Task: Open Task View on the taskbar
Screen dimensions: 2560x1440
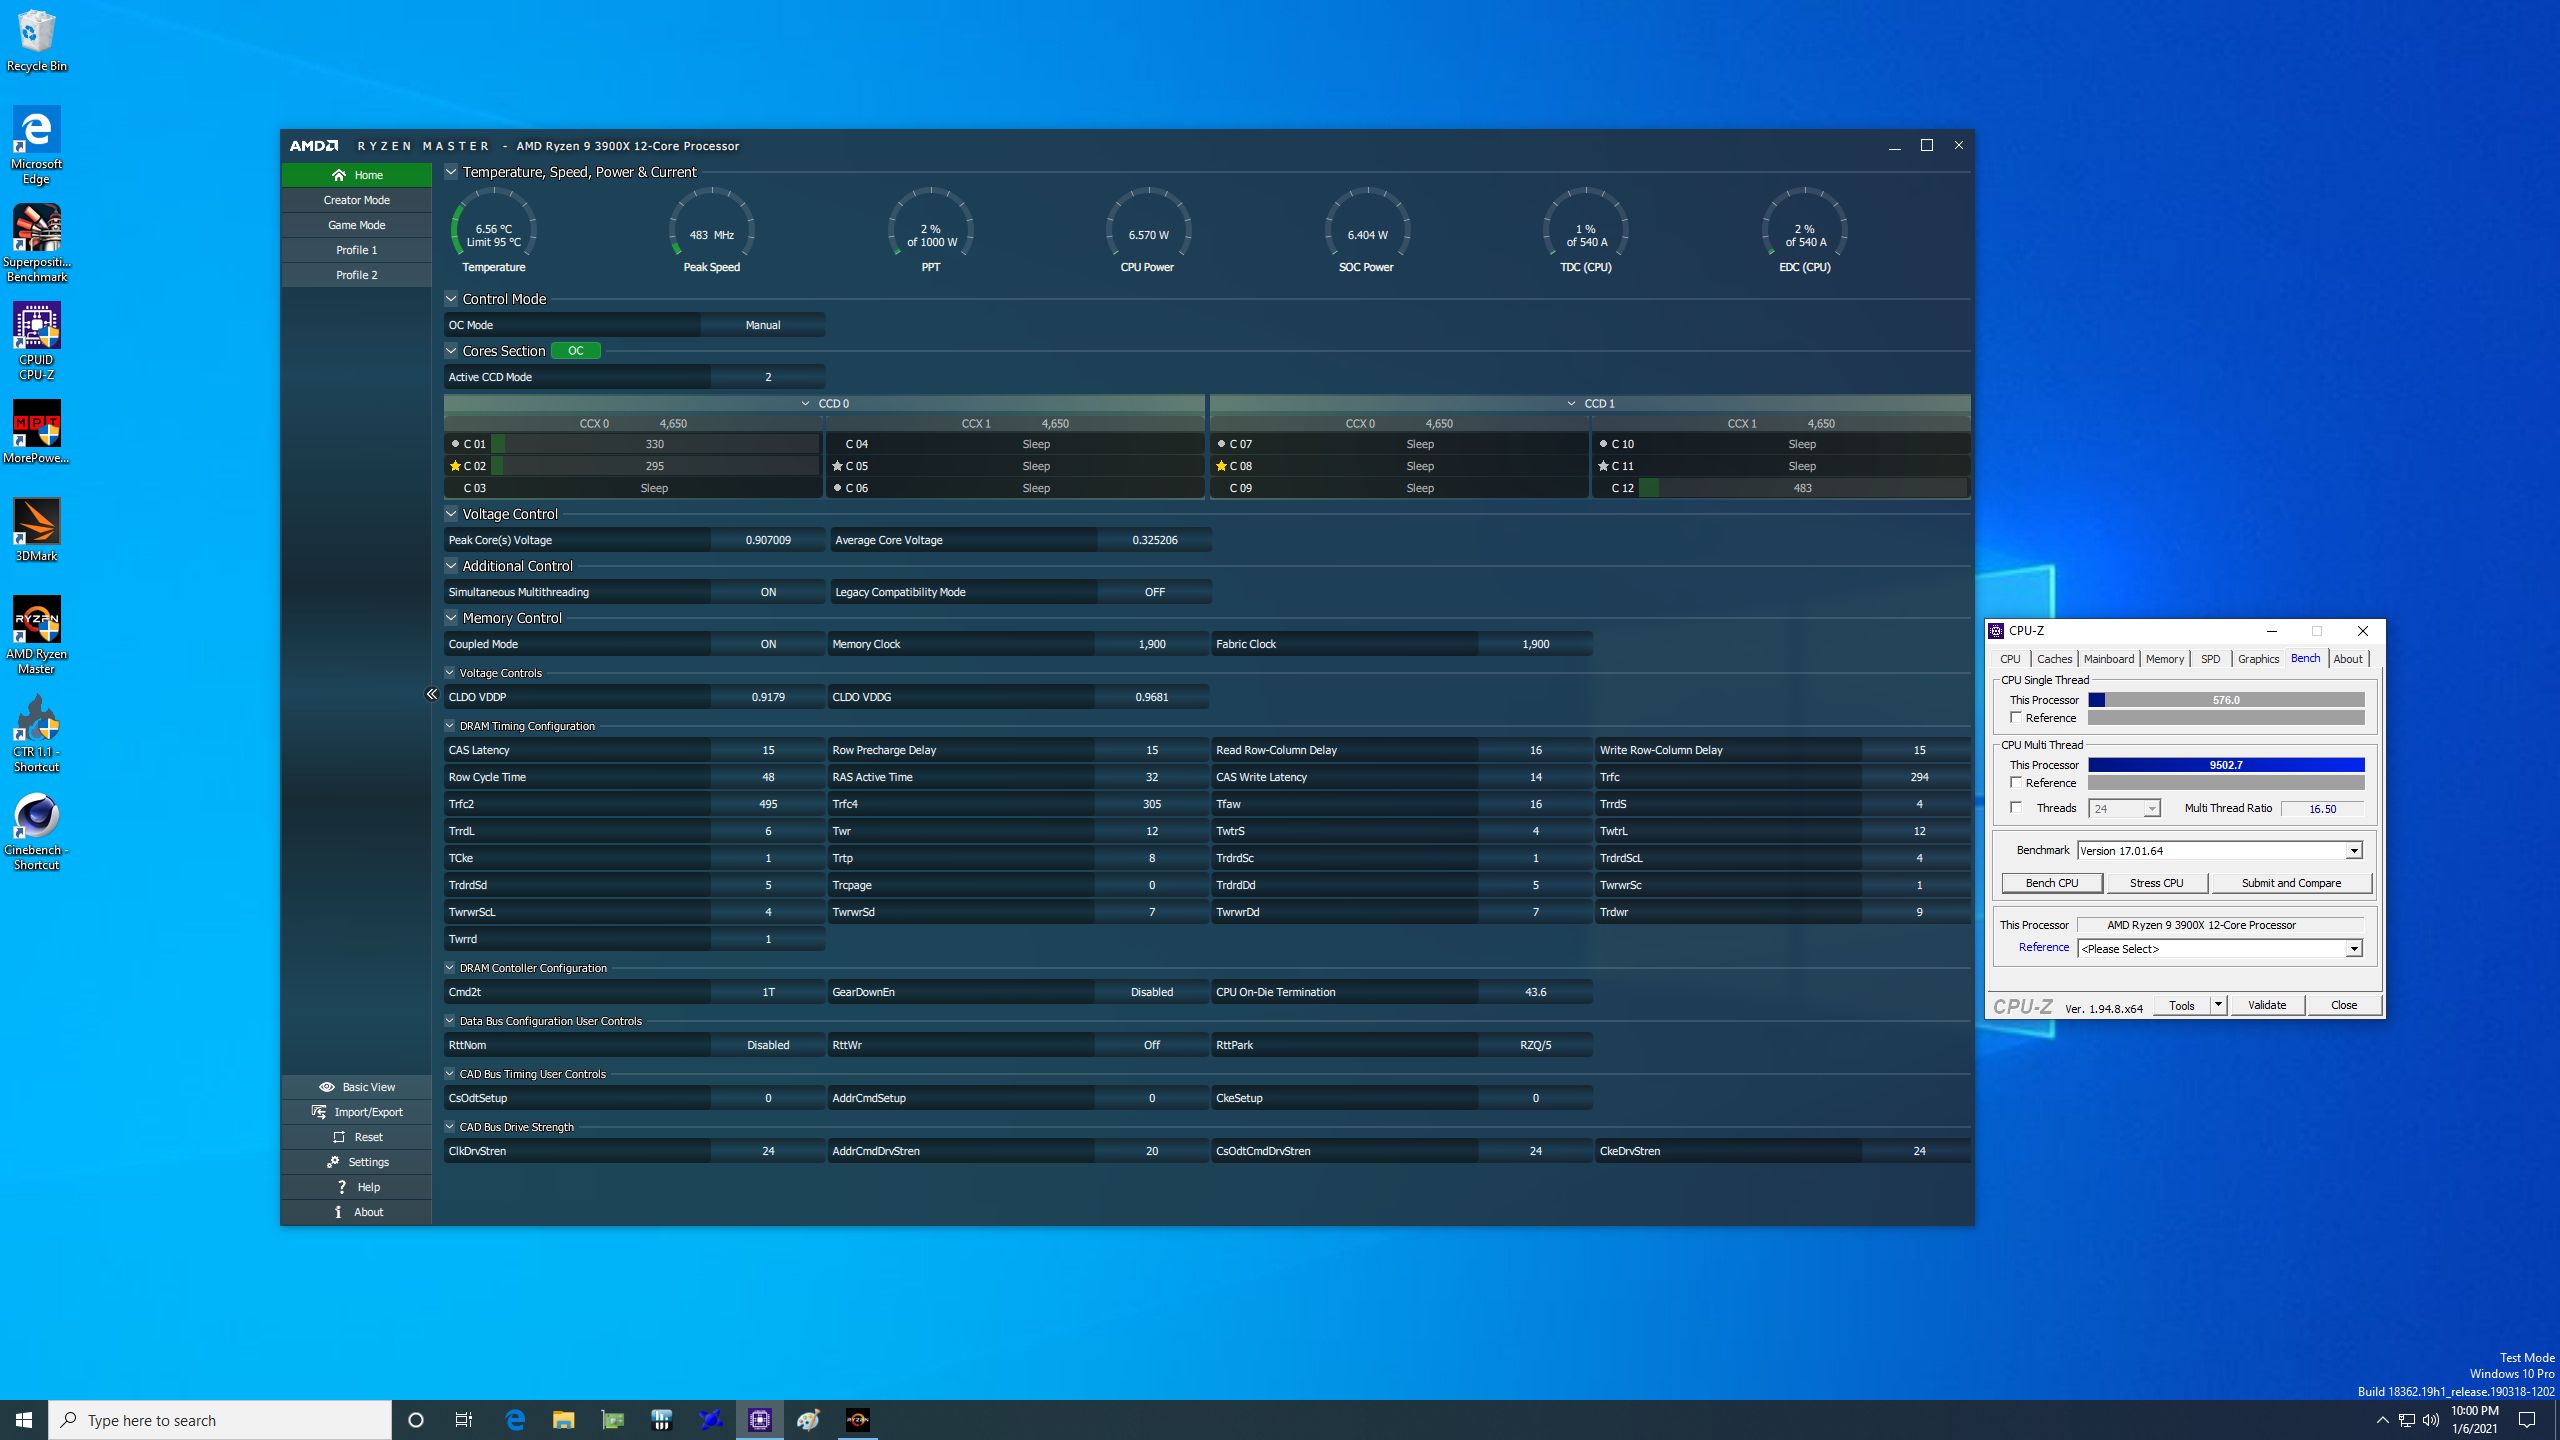Action: click(x=464, y=1420)
